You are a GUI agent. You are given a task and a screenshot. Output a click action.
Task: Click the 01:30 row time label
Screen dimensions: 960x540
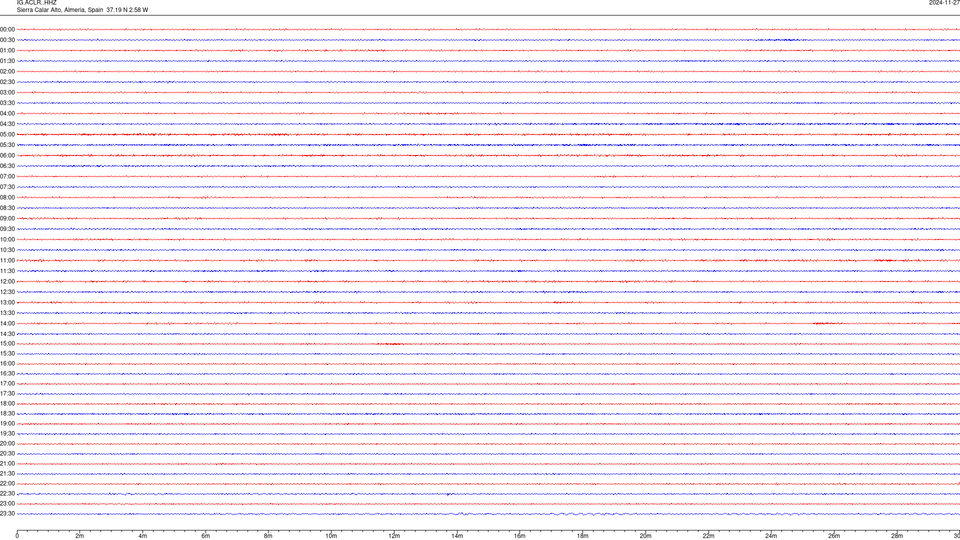tap(7, 61)
